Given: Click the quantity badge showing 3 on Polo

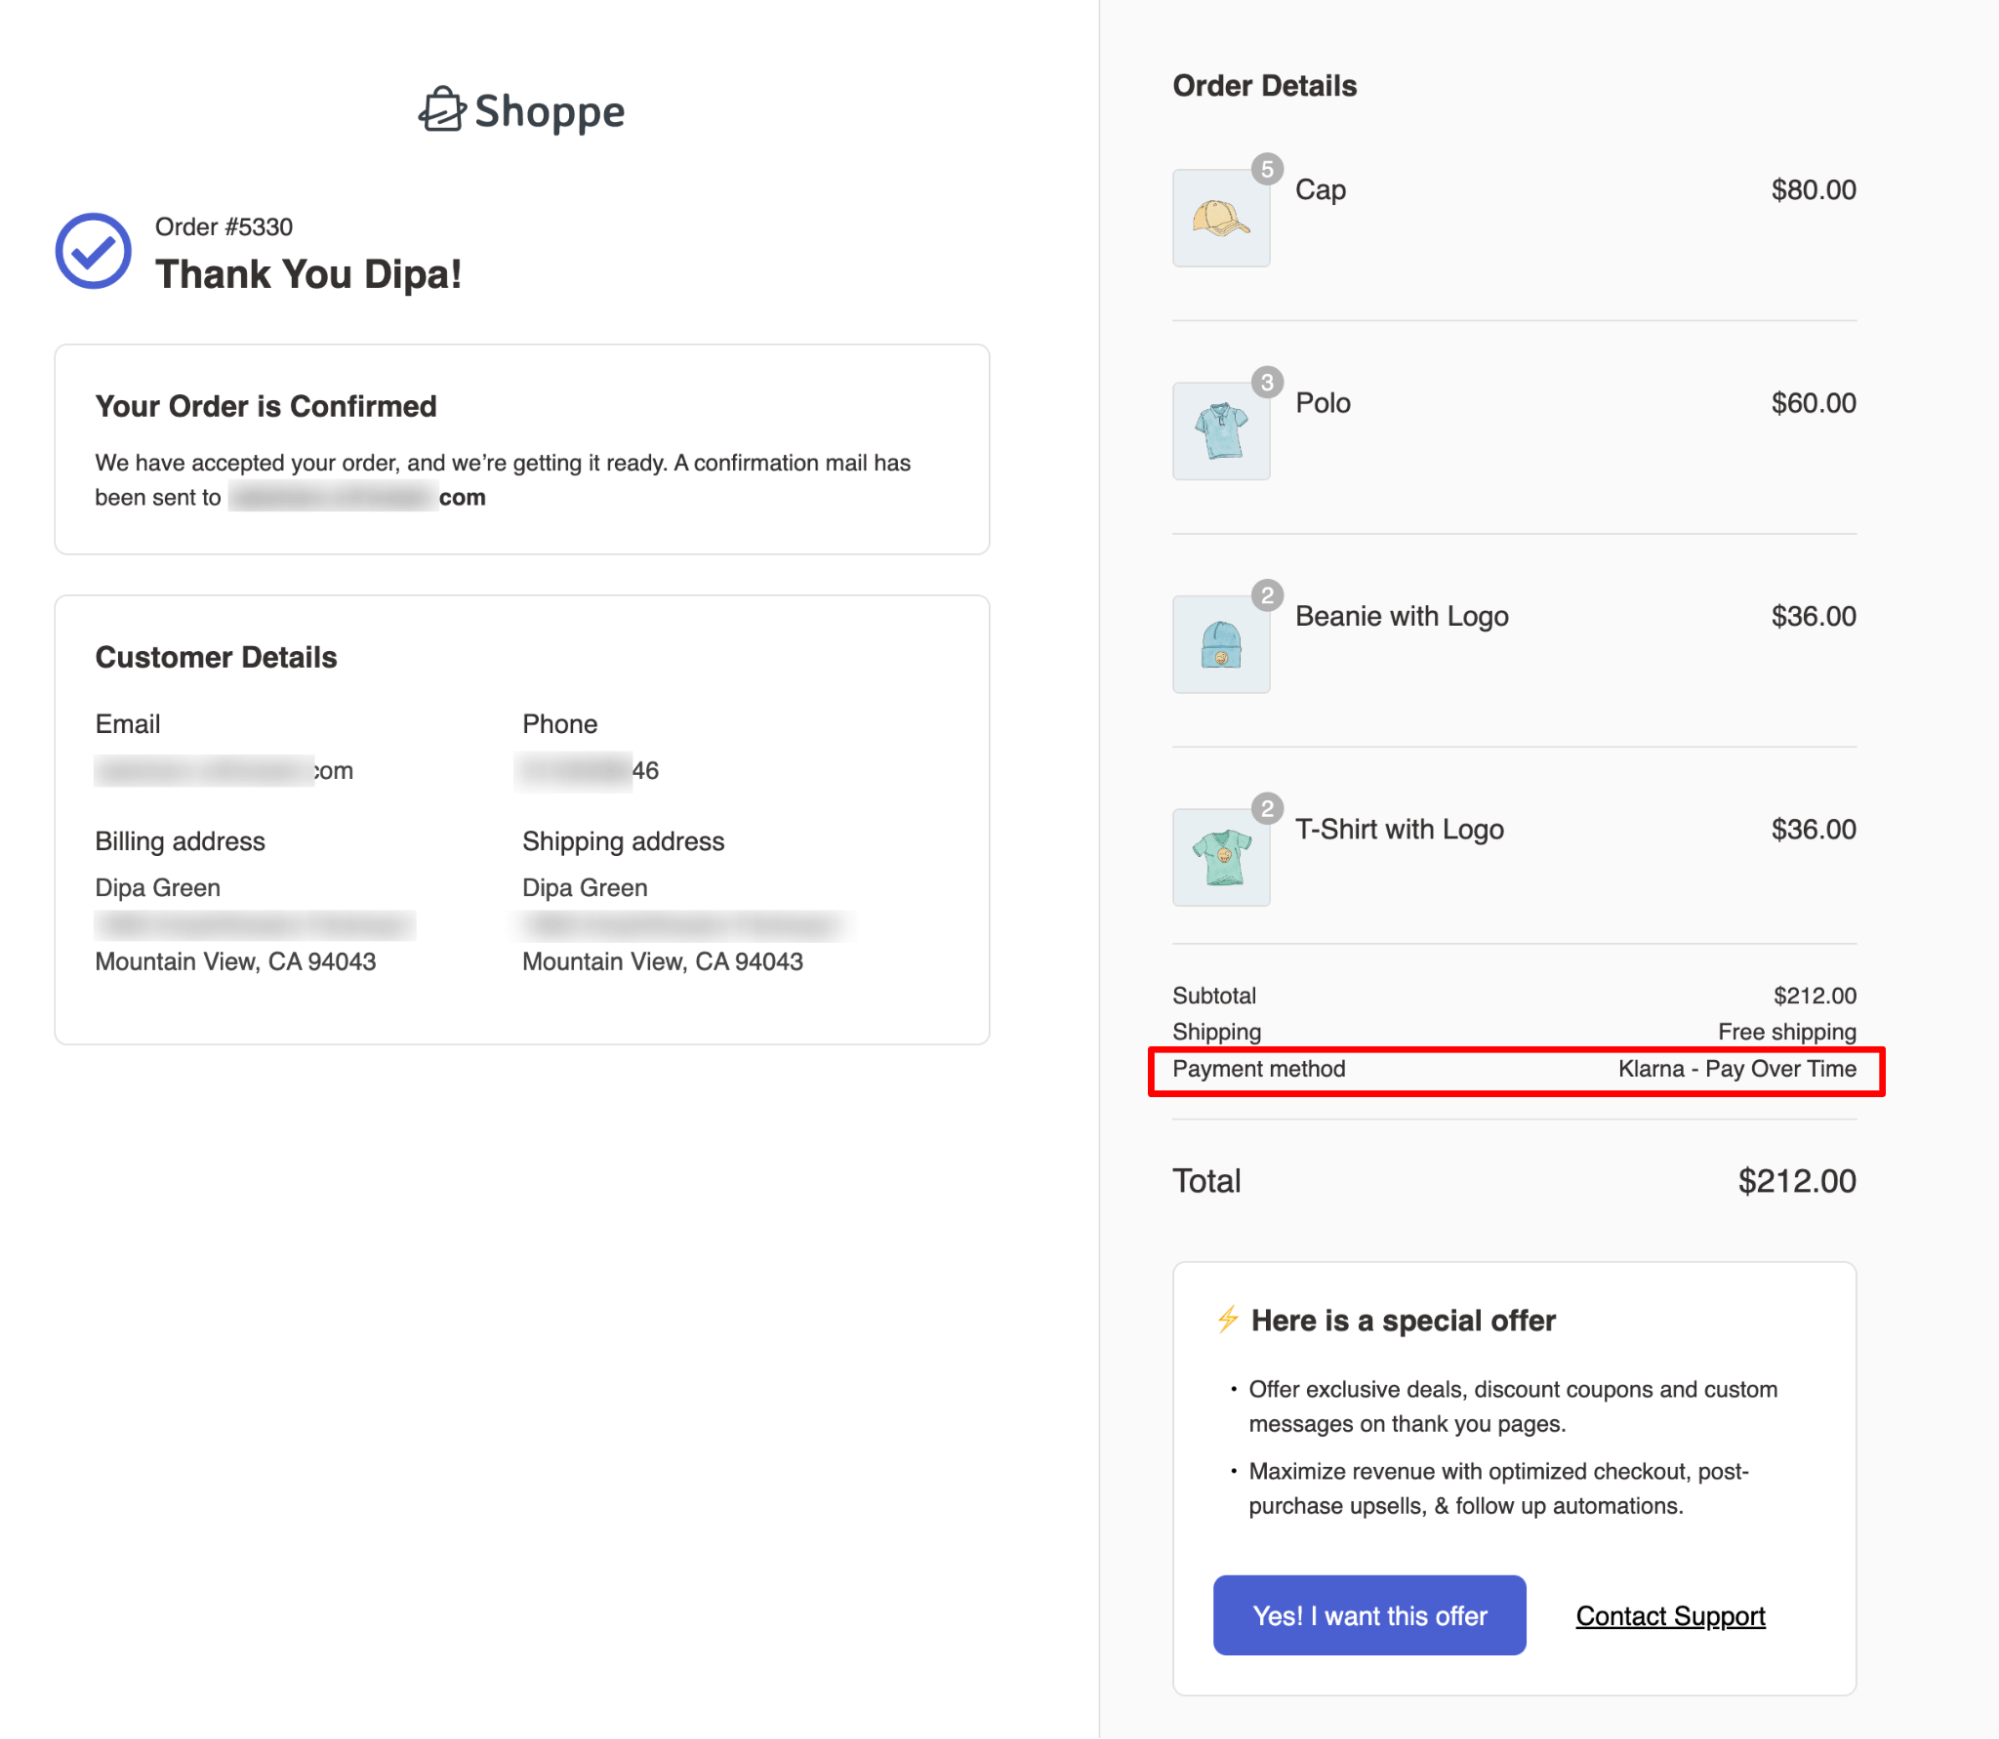Looking at the screenshot, I should (1266, 382).
